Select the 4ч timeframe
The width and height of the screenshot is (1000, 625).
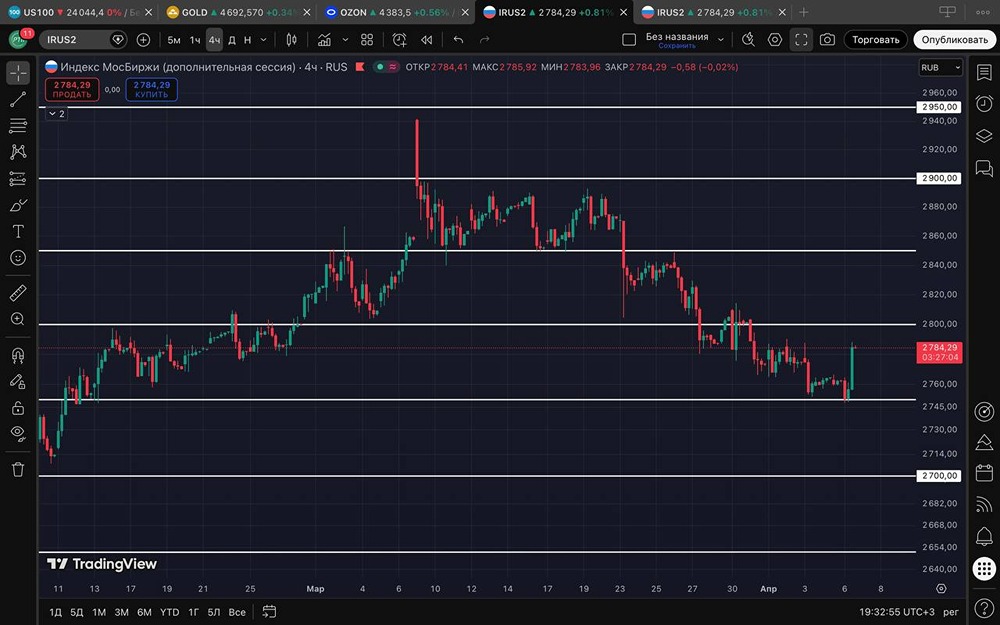coord(214,40)
